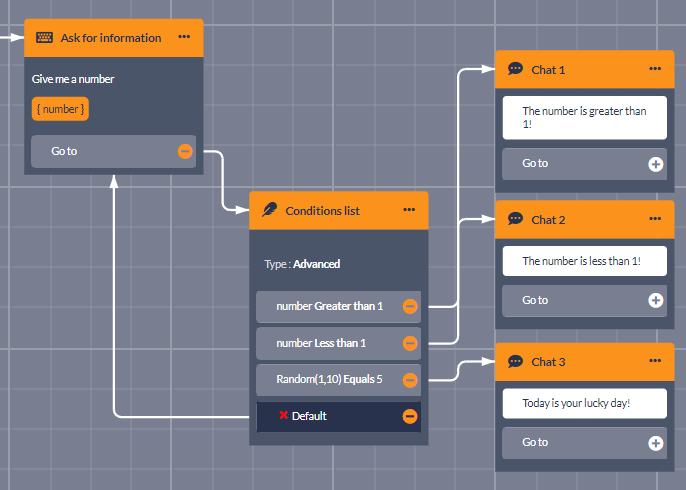The width and height of the screenshot is (686, 490).
Task: Click minus icon on number Less than 1
Action: point(410,343)
